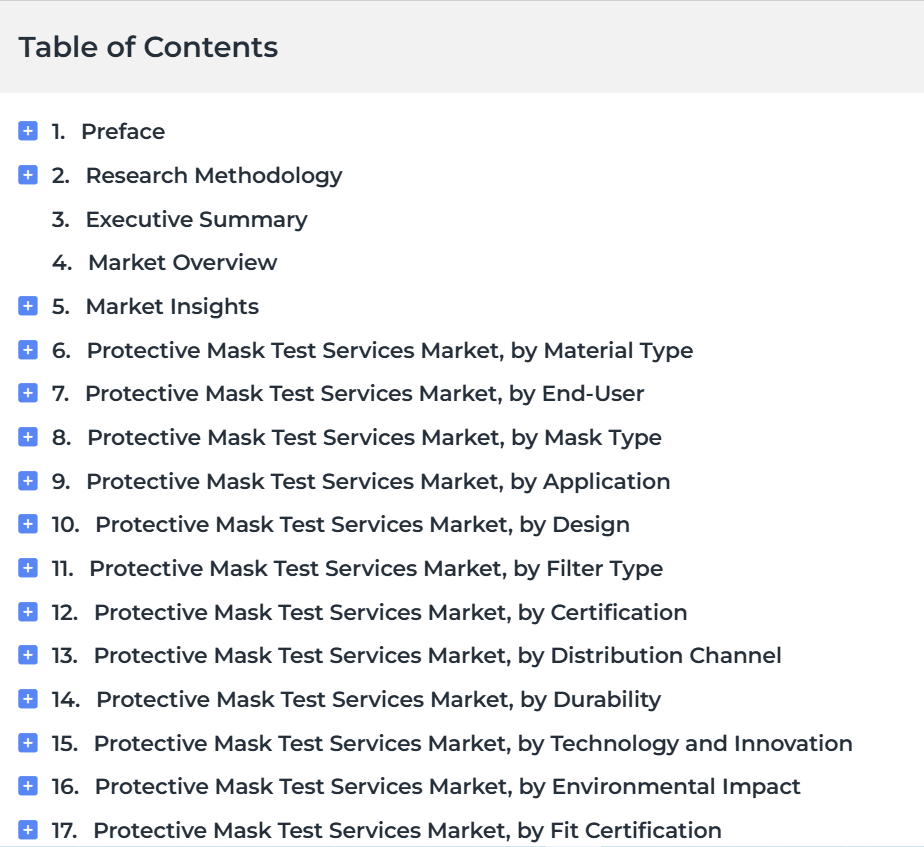Expand section 14 by Durability plus icon
The width and height of the screenshot is (924, 847).
pos(28,699)
